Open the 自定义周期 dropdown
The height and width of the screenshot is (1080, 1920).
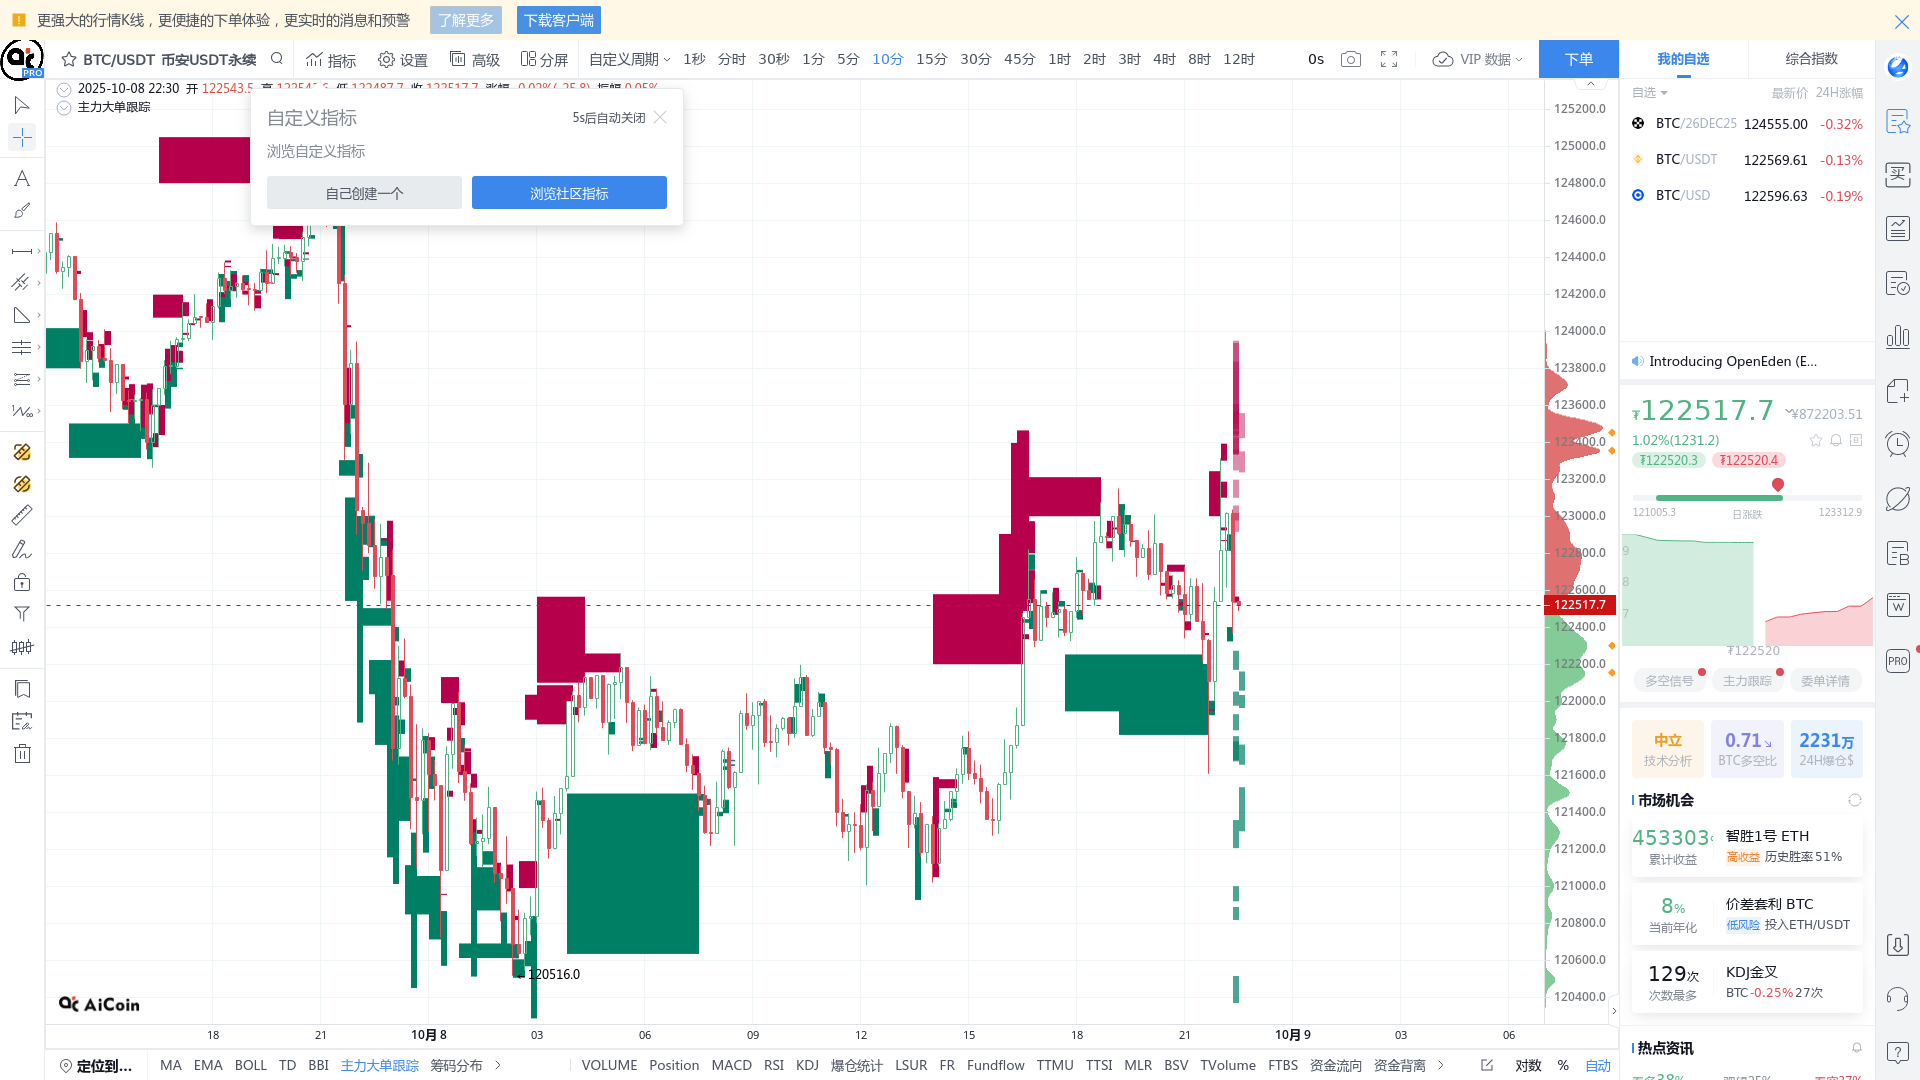[x=629, y=59]
